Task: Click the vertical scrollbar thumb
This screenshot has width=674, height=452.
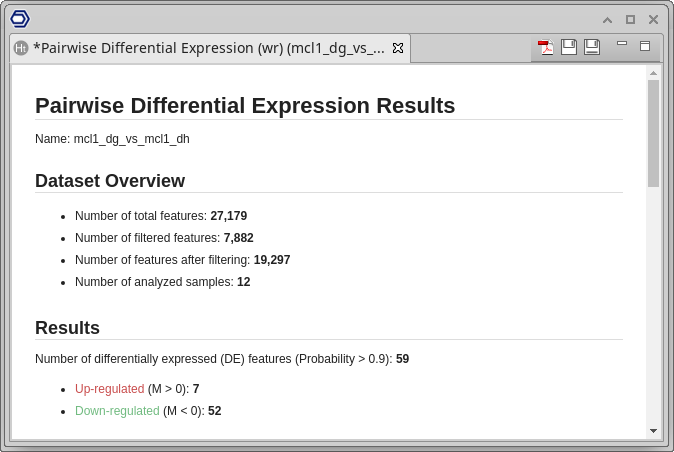Action: tap(653, 133)
